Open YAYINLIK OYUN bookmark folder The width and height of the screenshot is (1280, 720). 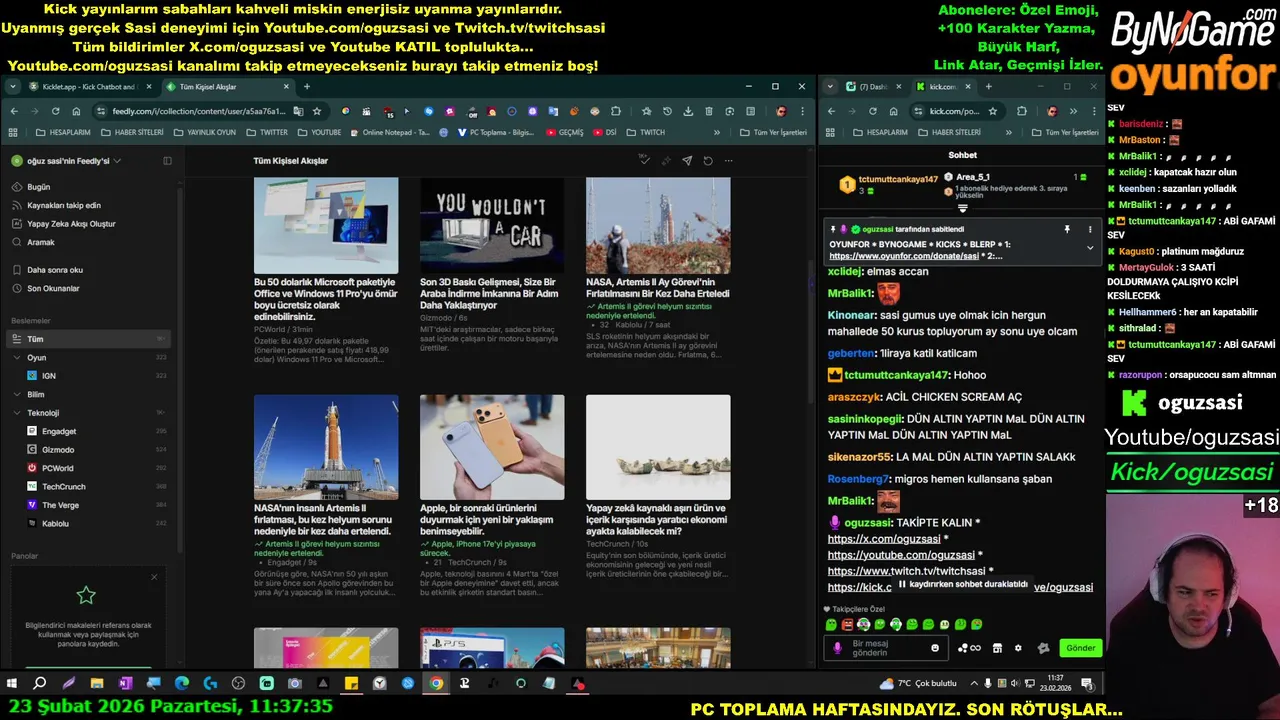[x=205, y=132]
